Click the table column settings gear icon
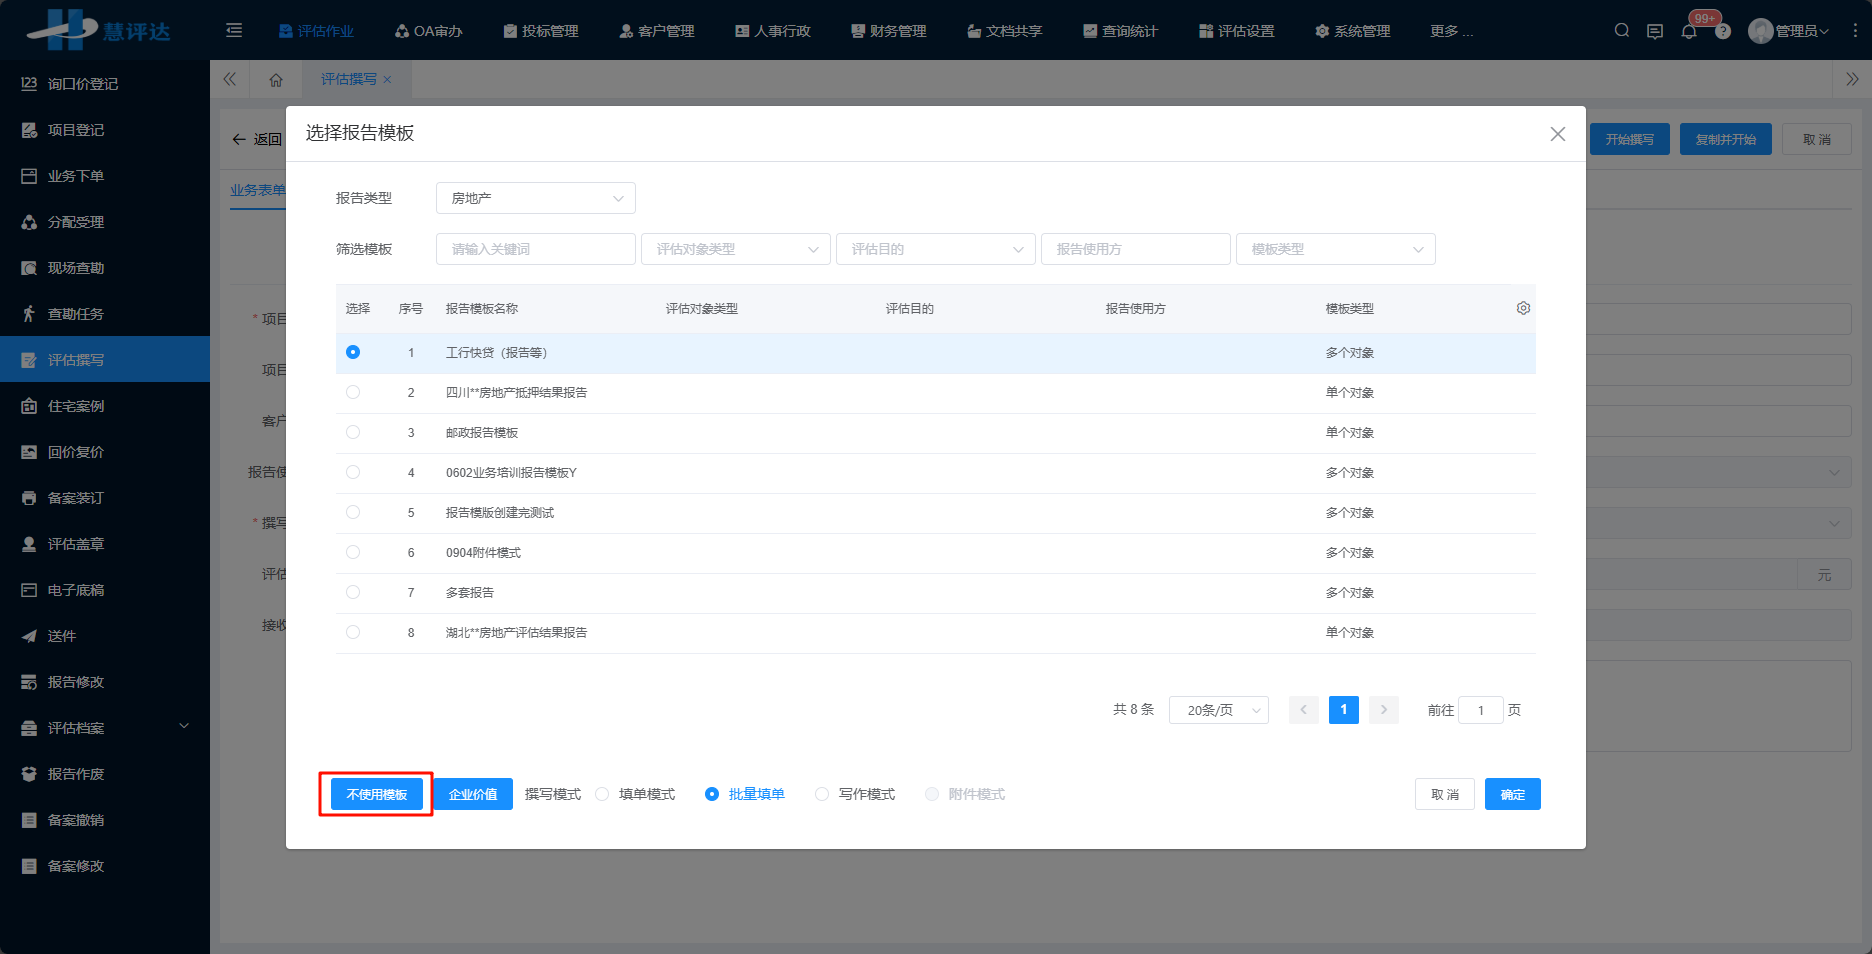The image size is (1872, 954). click(x=1523, y=308)
